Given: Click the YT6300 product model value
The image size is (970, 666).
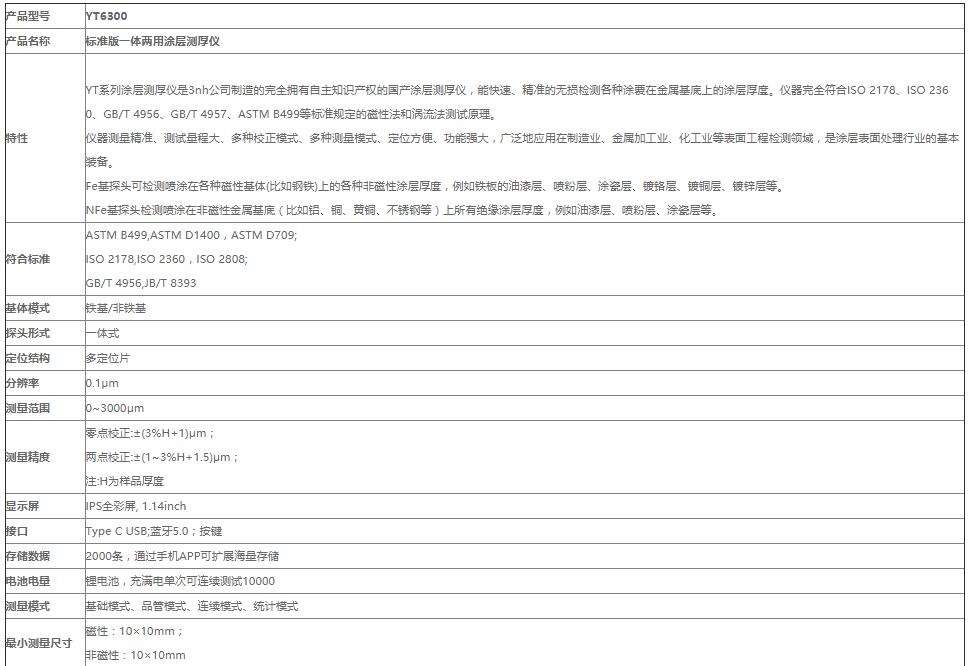Looking at the screenshot, I should click(x=107, y=16).
